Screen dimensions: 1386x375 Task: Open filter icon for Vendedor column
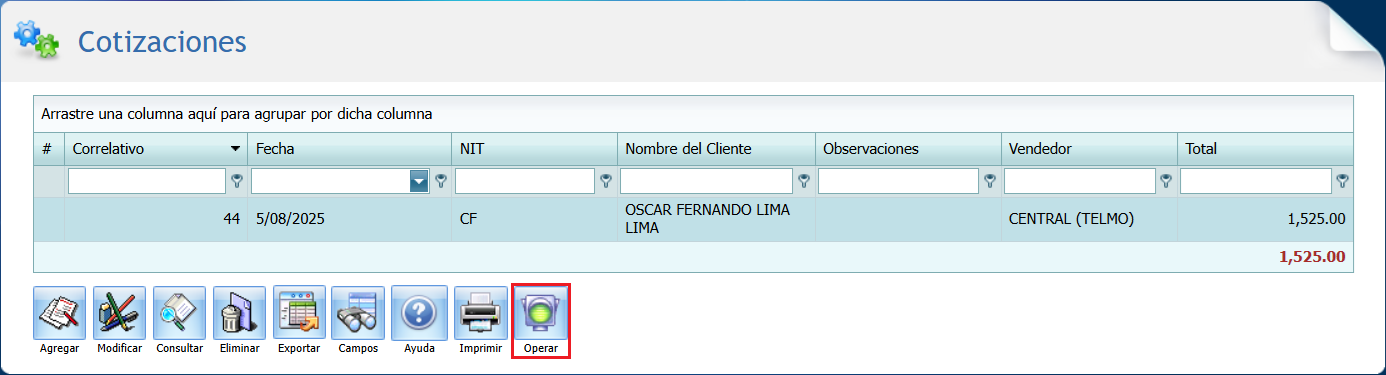click(1166, 181)
